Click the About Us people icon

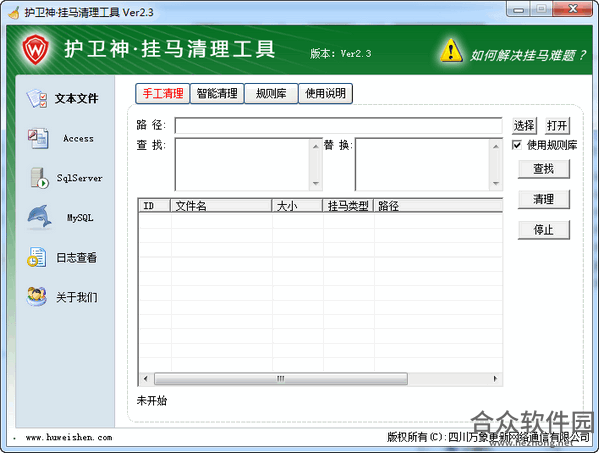point(37,296)
